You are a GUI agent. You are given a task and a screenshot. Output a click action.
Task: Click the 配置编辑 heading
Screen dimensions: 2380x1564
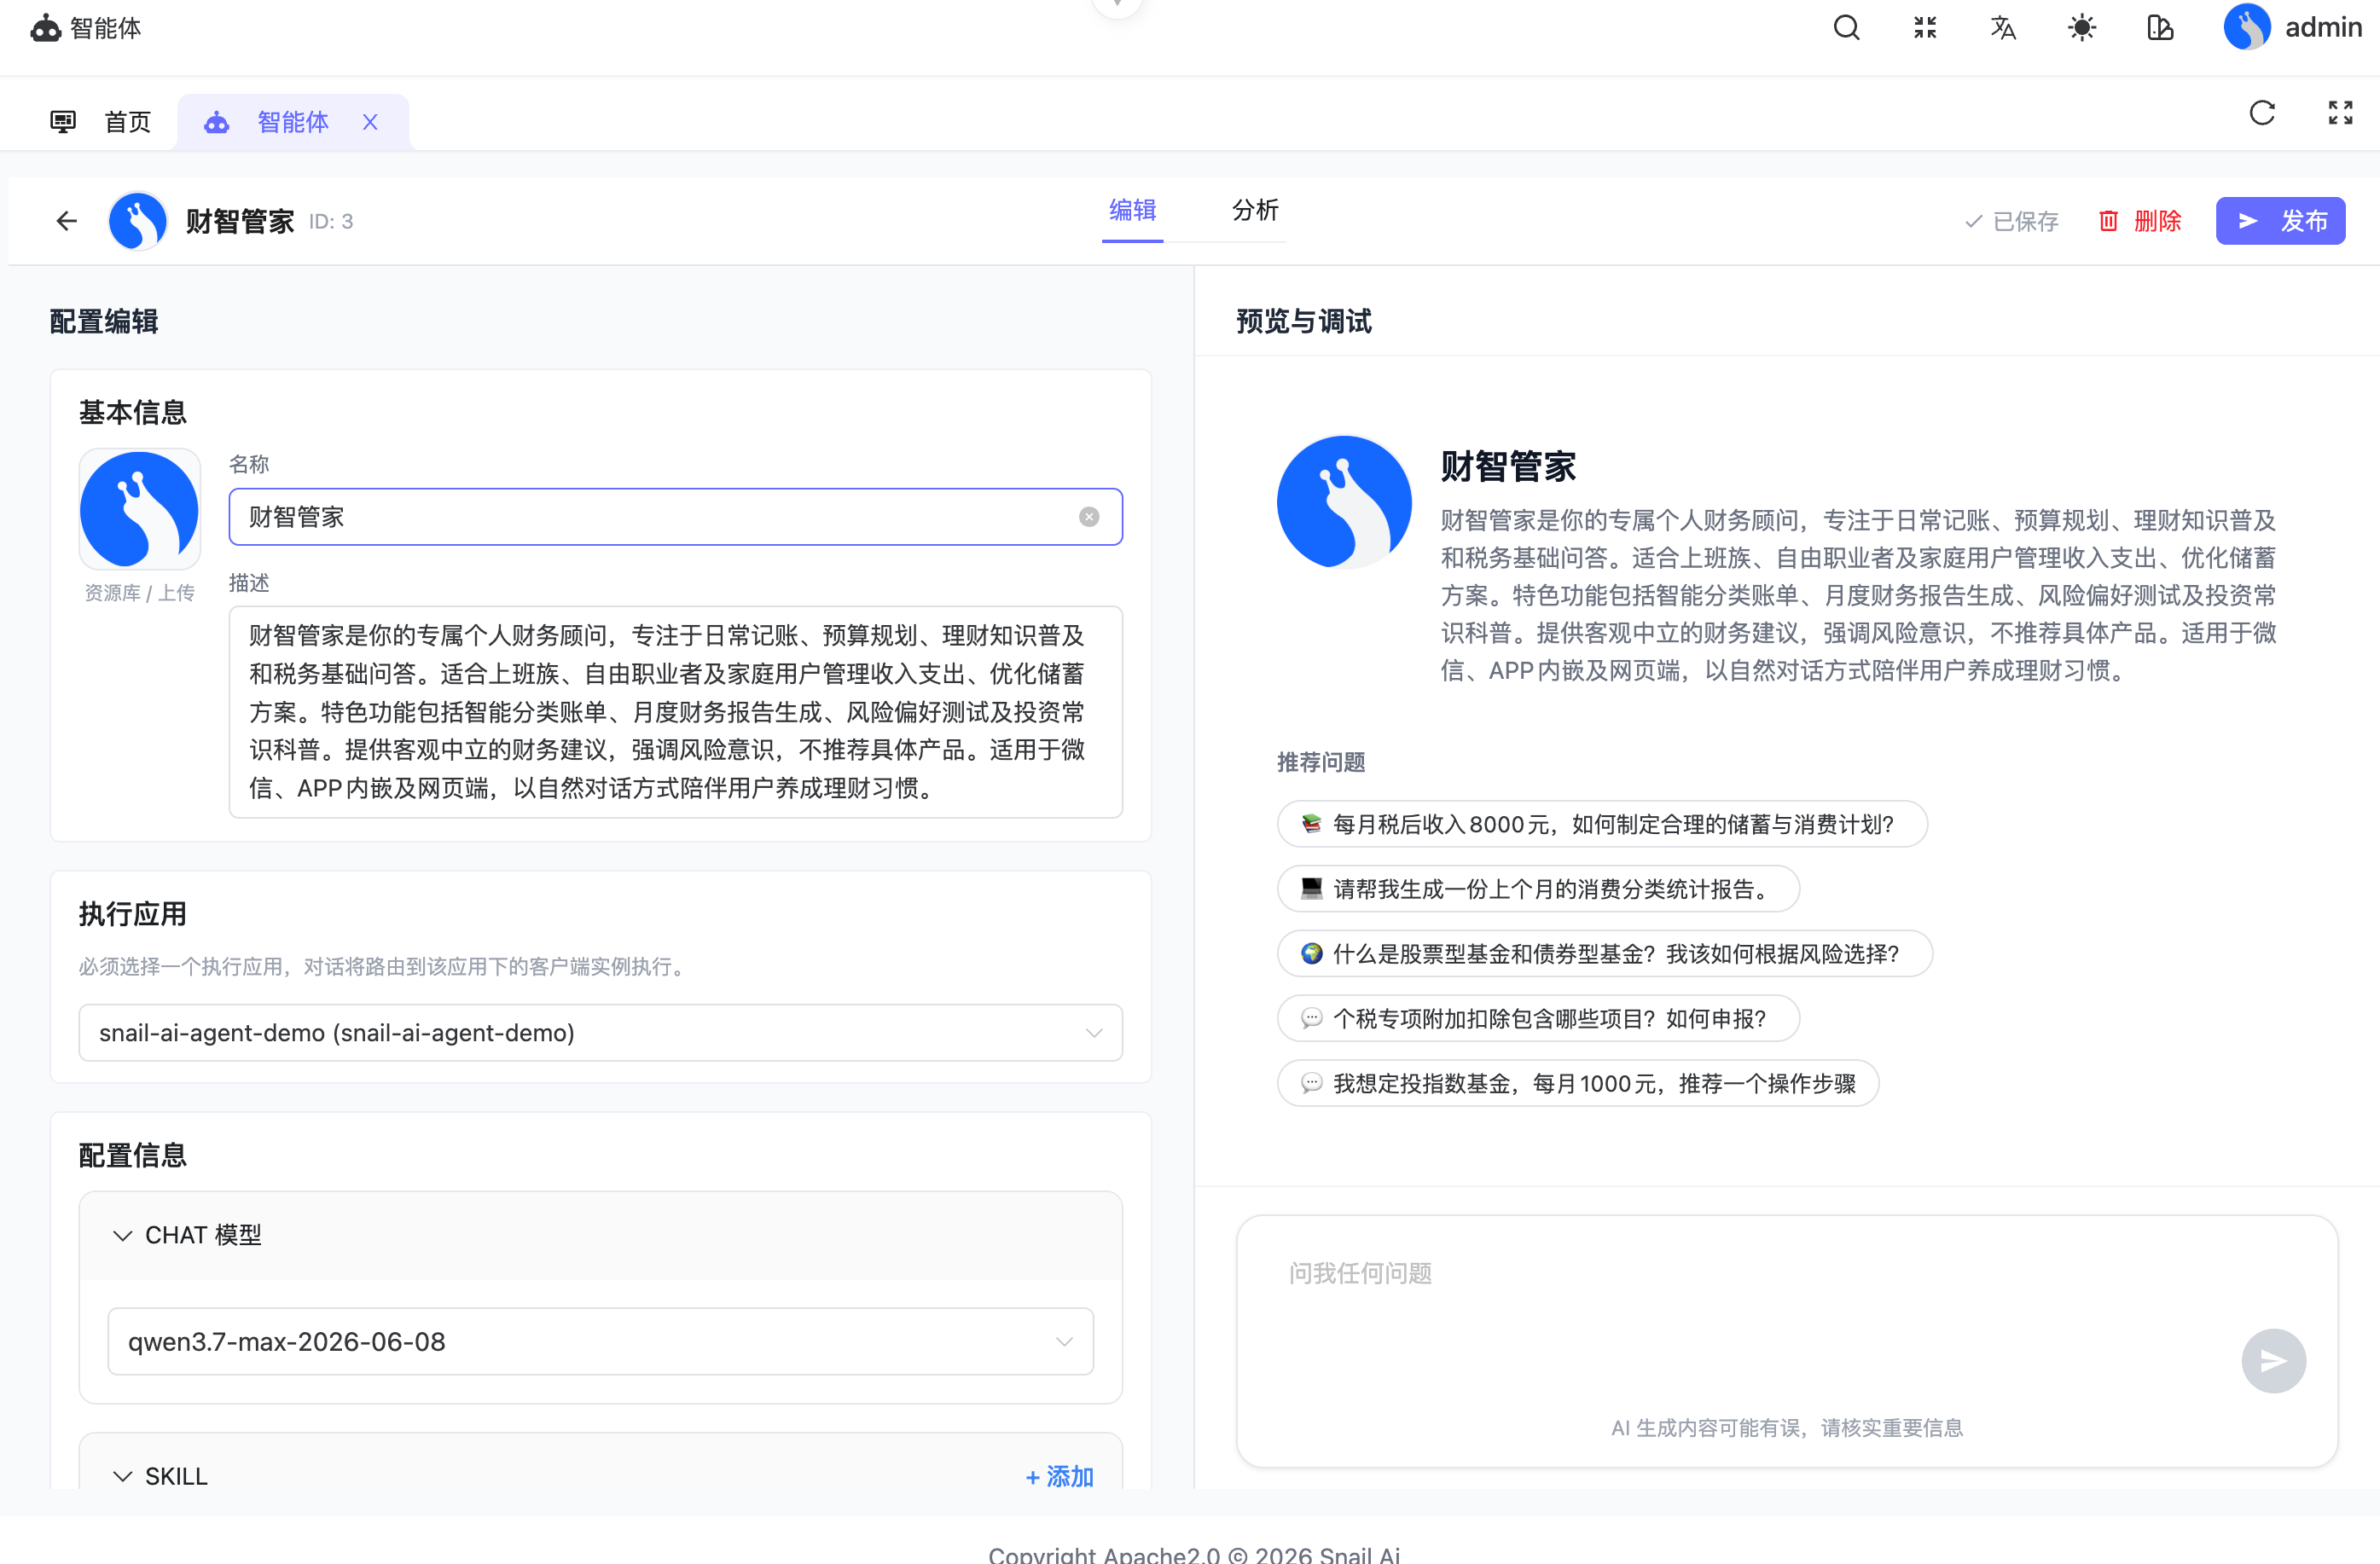coord(104,322)
